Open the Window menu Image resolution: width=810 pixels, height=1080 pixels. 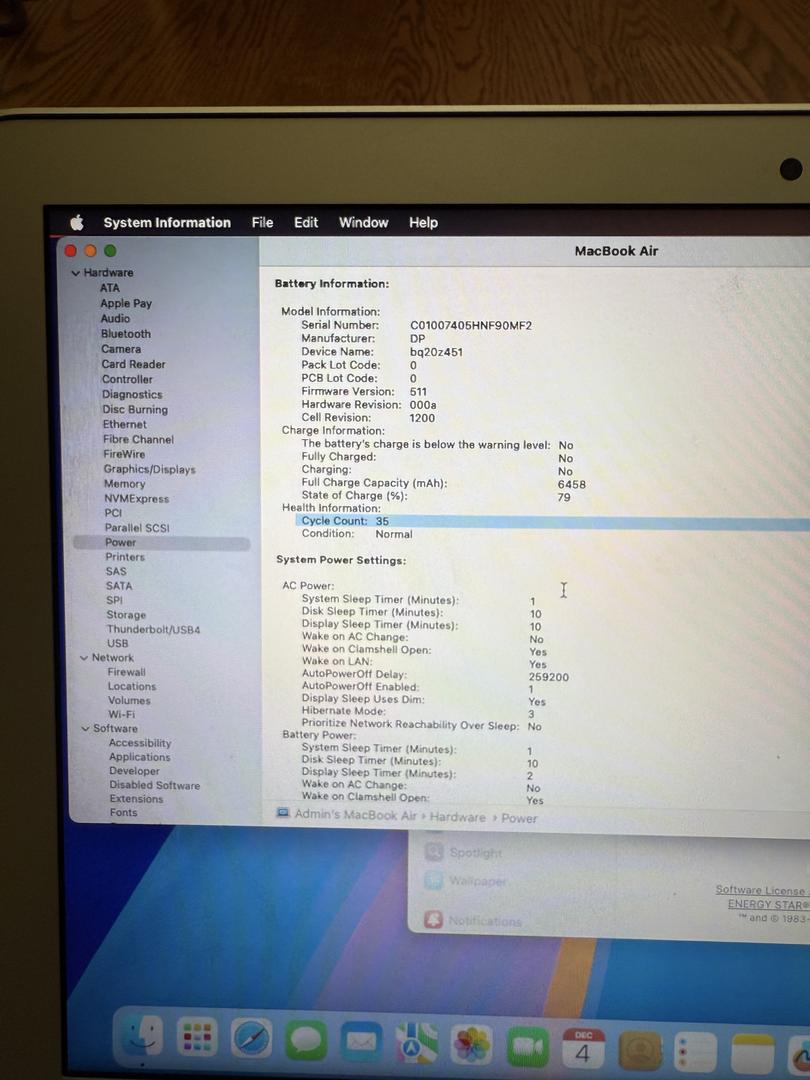coord(363,223)
